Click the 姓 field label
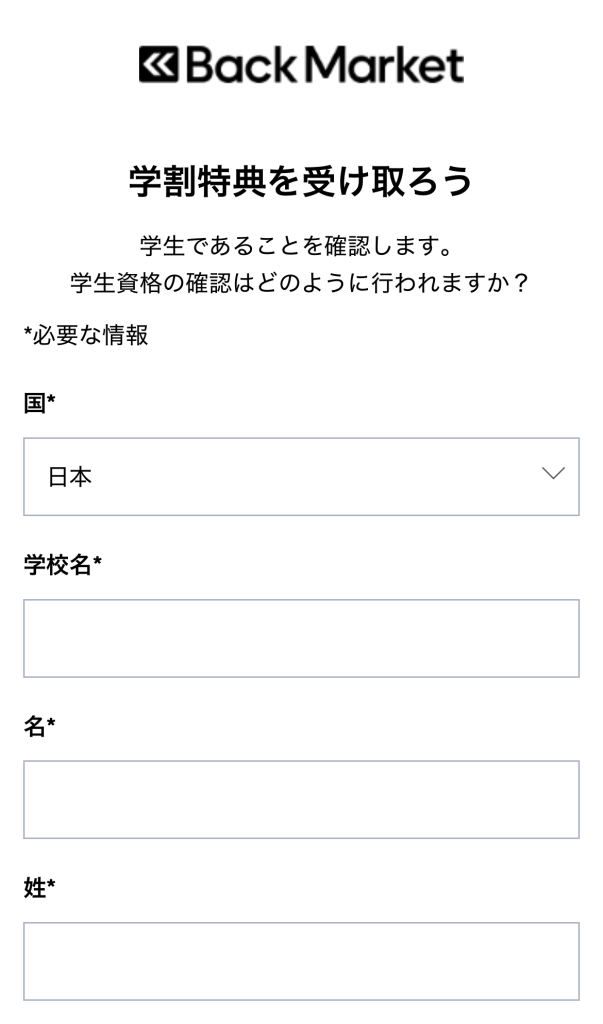Viewport: 603px width, 1024px height. [34, 888]
